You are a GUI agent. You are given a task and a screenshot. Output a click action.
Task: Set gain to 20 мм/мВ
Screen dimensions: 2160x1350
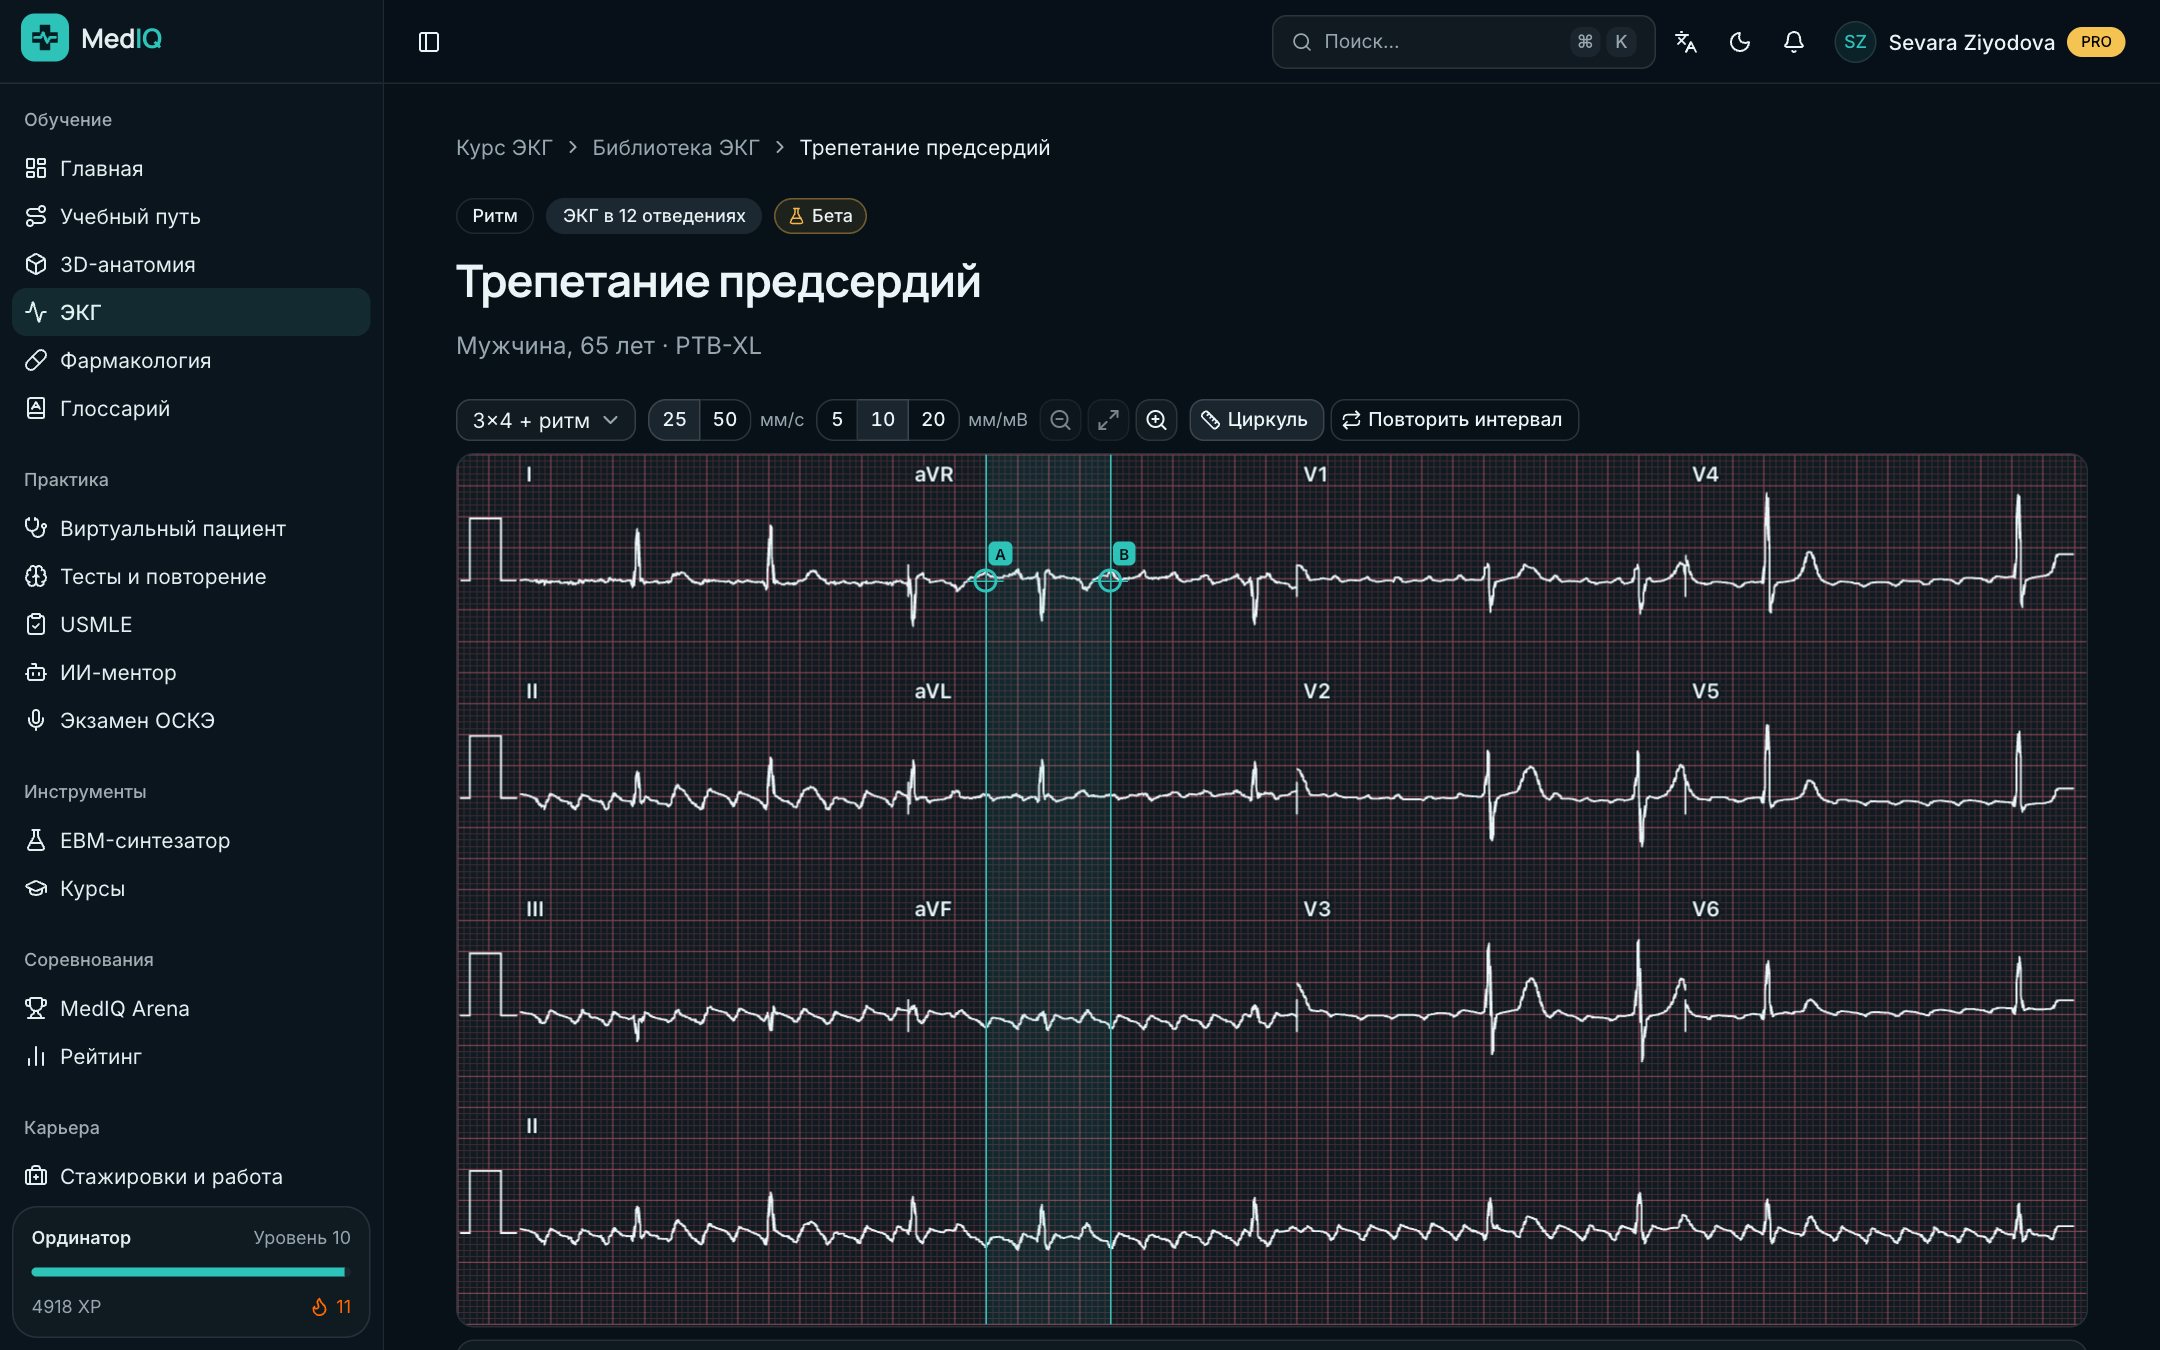pos(933,420)
